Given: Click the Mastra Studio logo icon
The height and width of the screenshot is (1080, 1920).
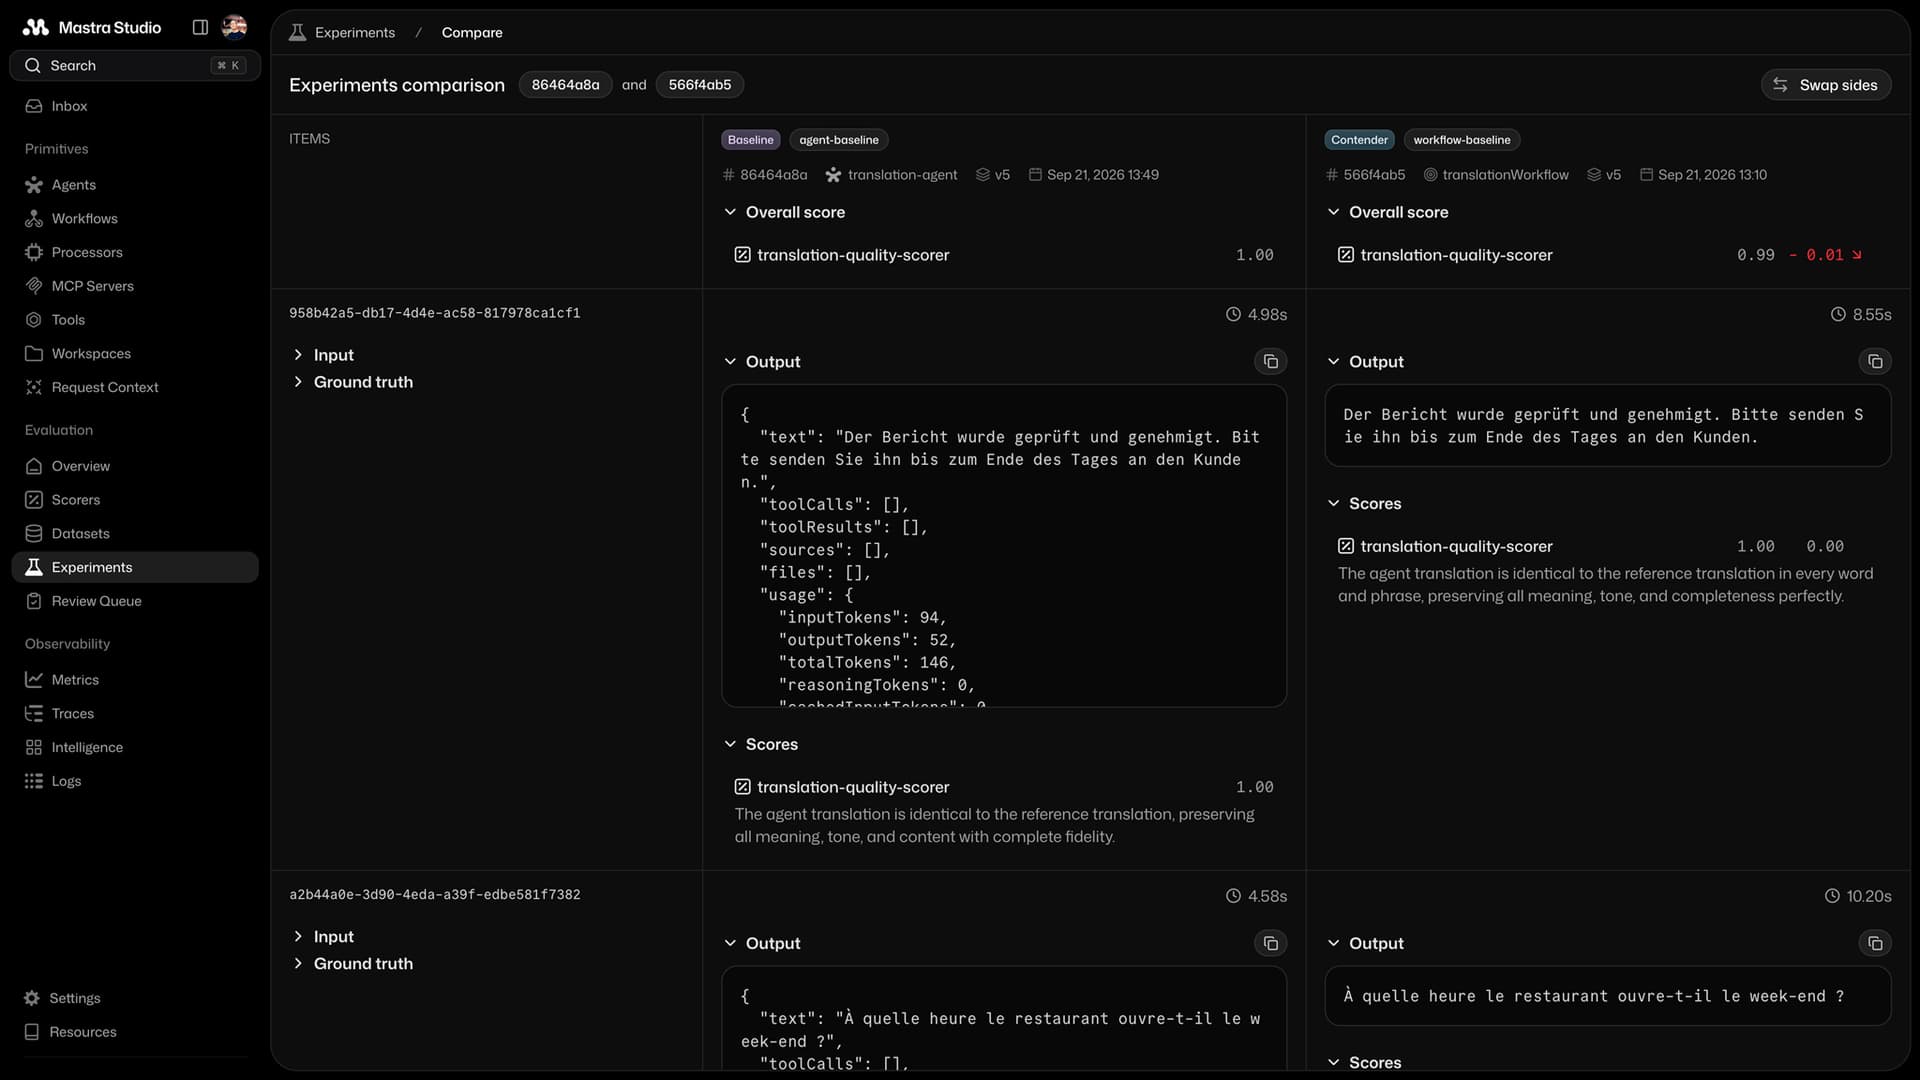Looking at the screenshot, I should click(35, 27).
